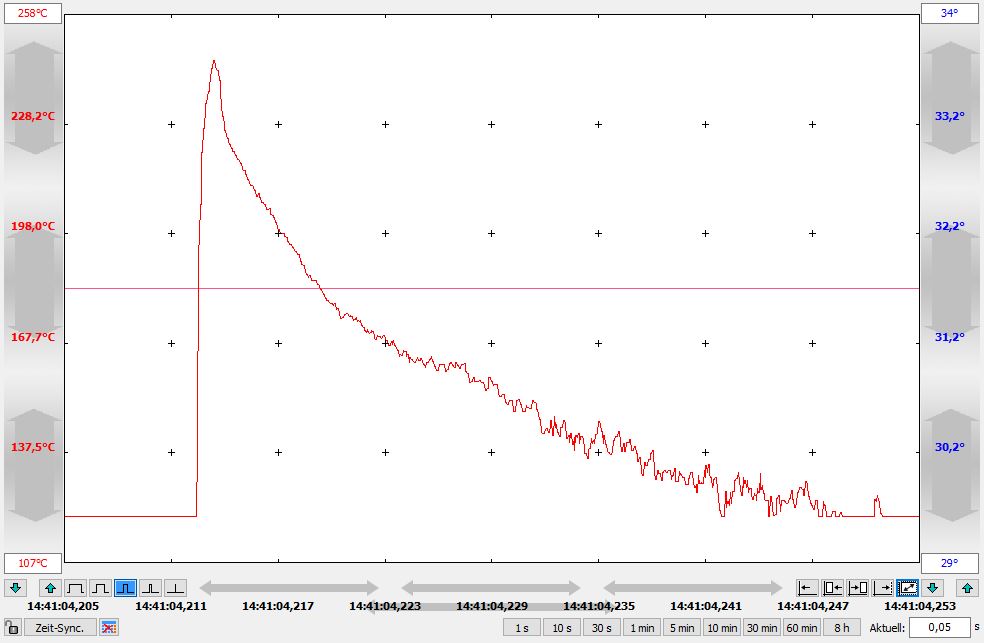Select the 8 h time range
984x643 pixels.
pyautogui.click(x=841, y=628)
